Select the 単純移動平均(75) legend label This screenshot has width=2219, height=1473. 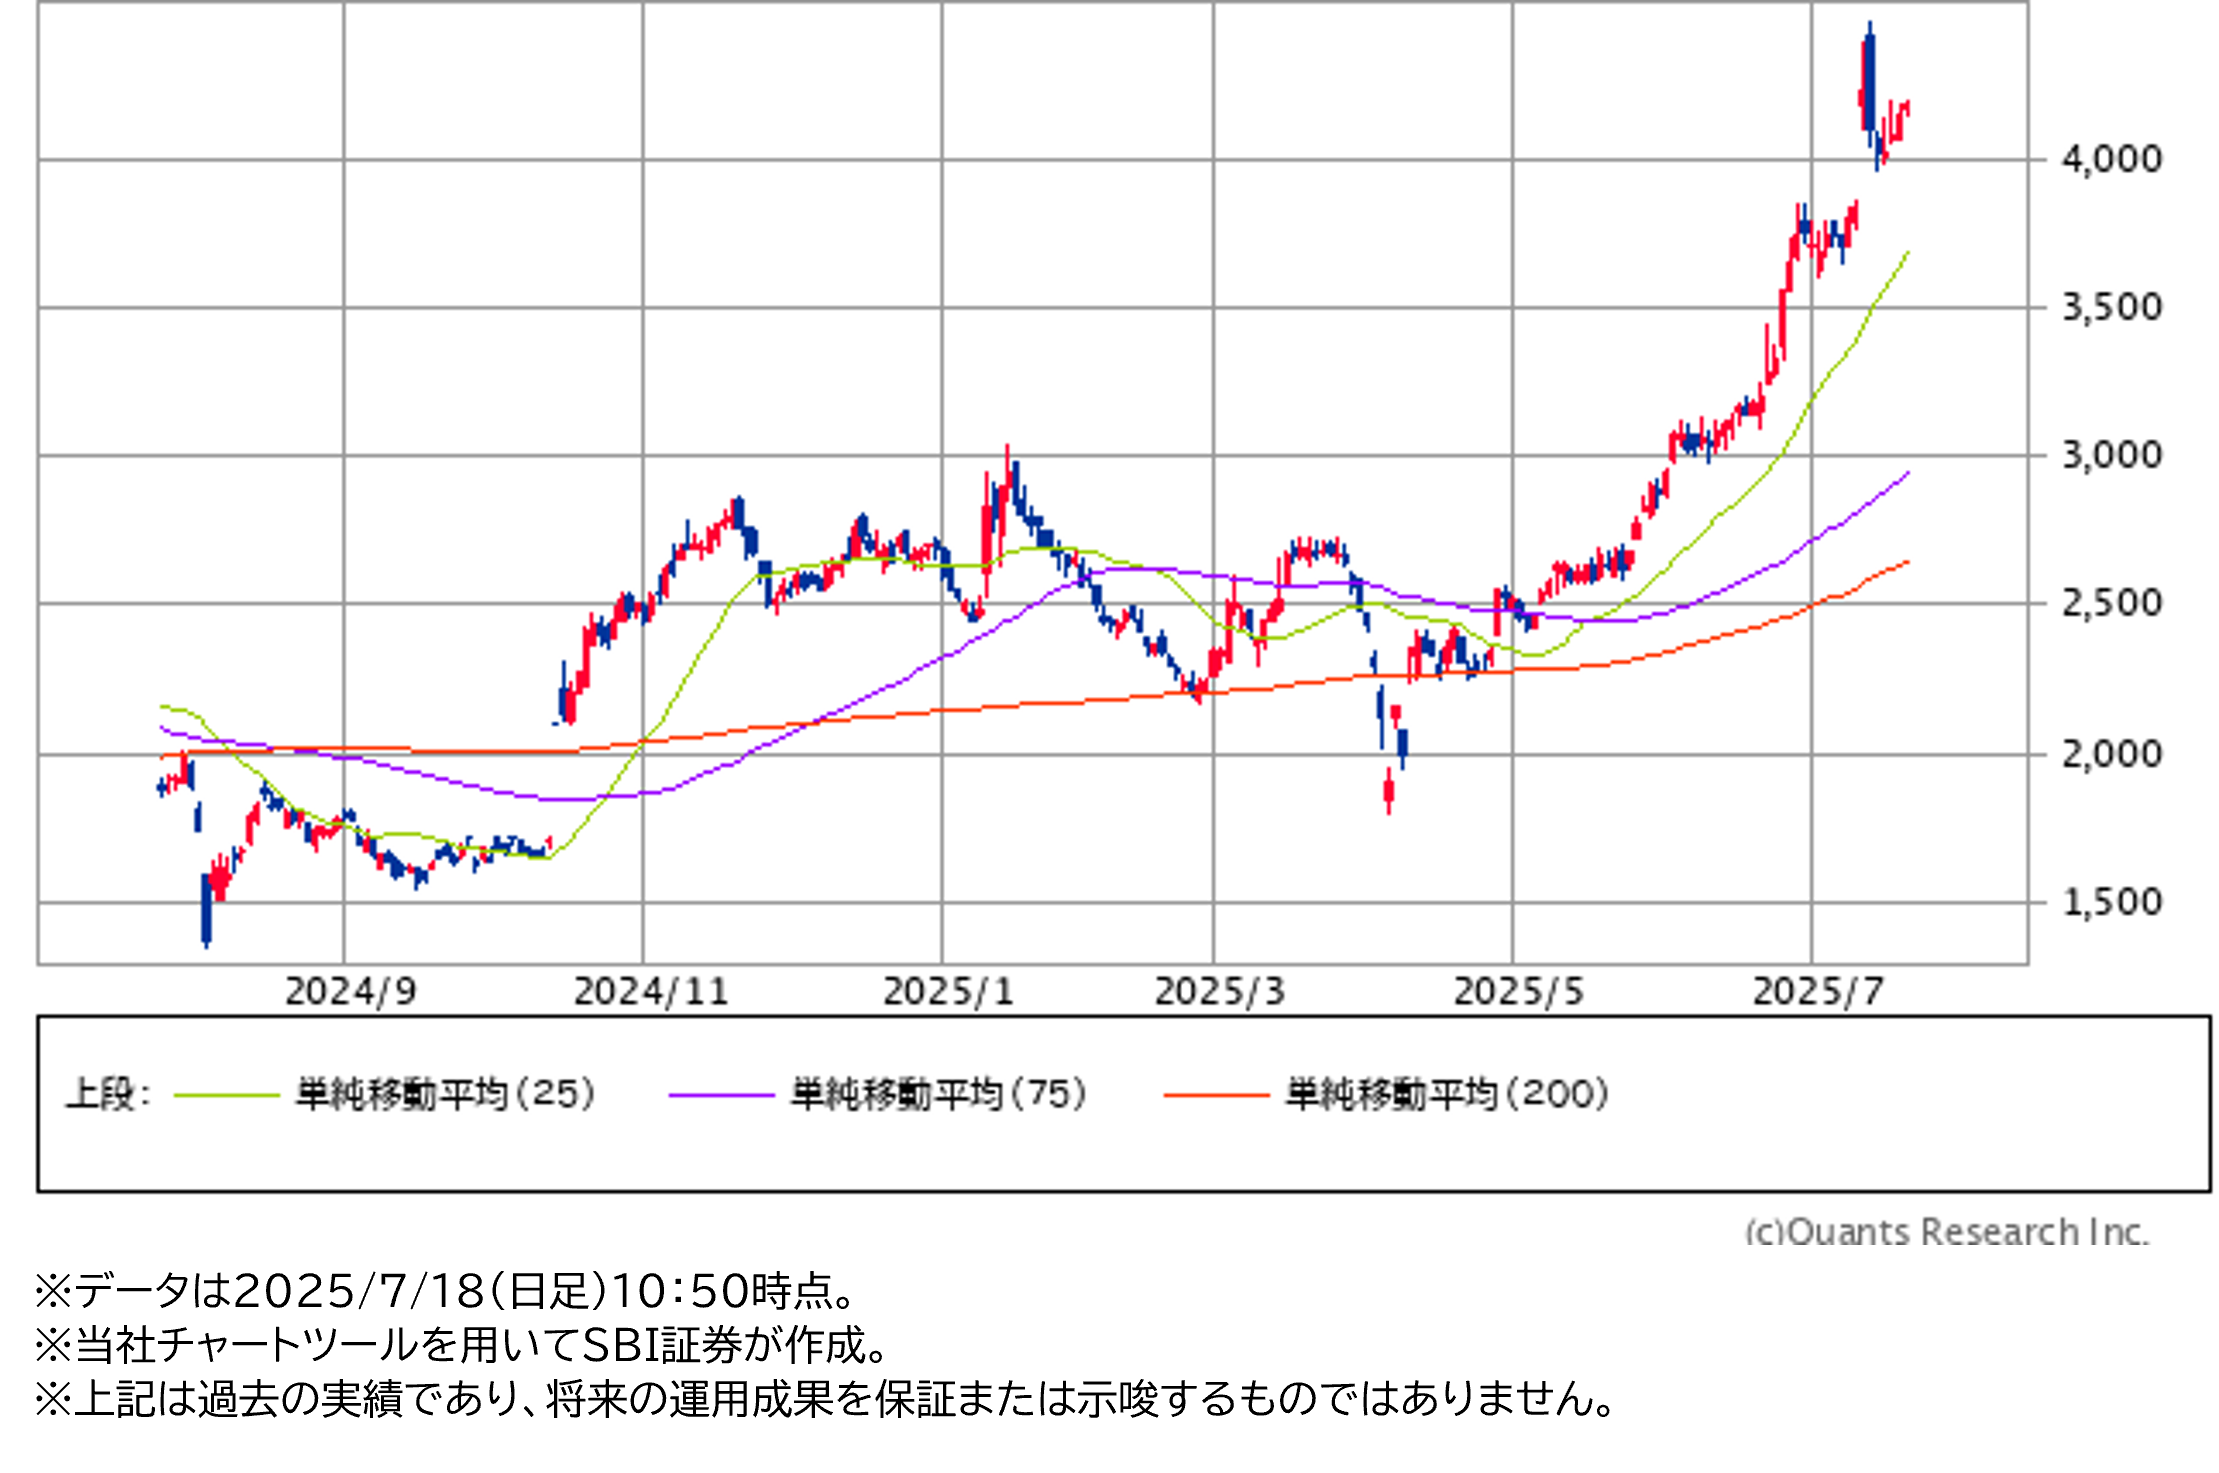939,1093
